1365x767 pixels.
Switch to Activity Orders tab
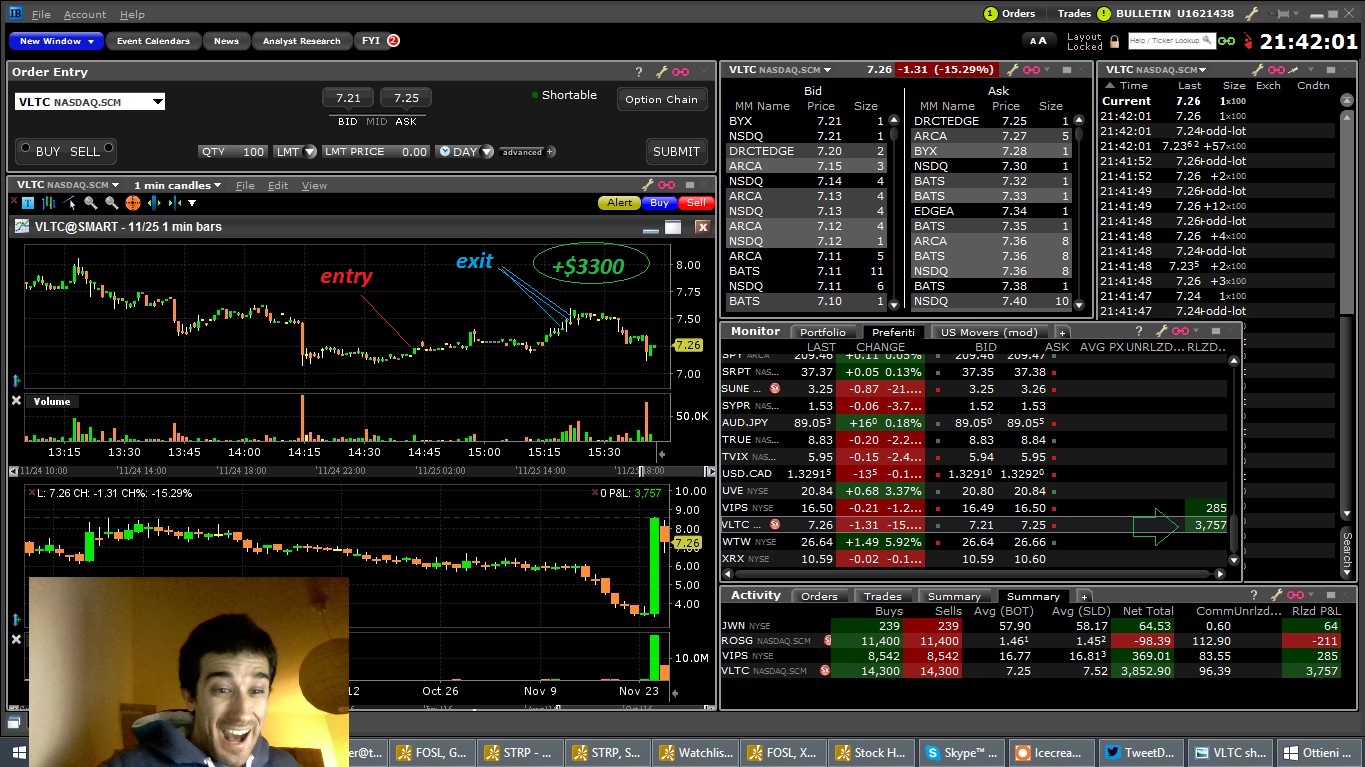(819, 596)
